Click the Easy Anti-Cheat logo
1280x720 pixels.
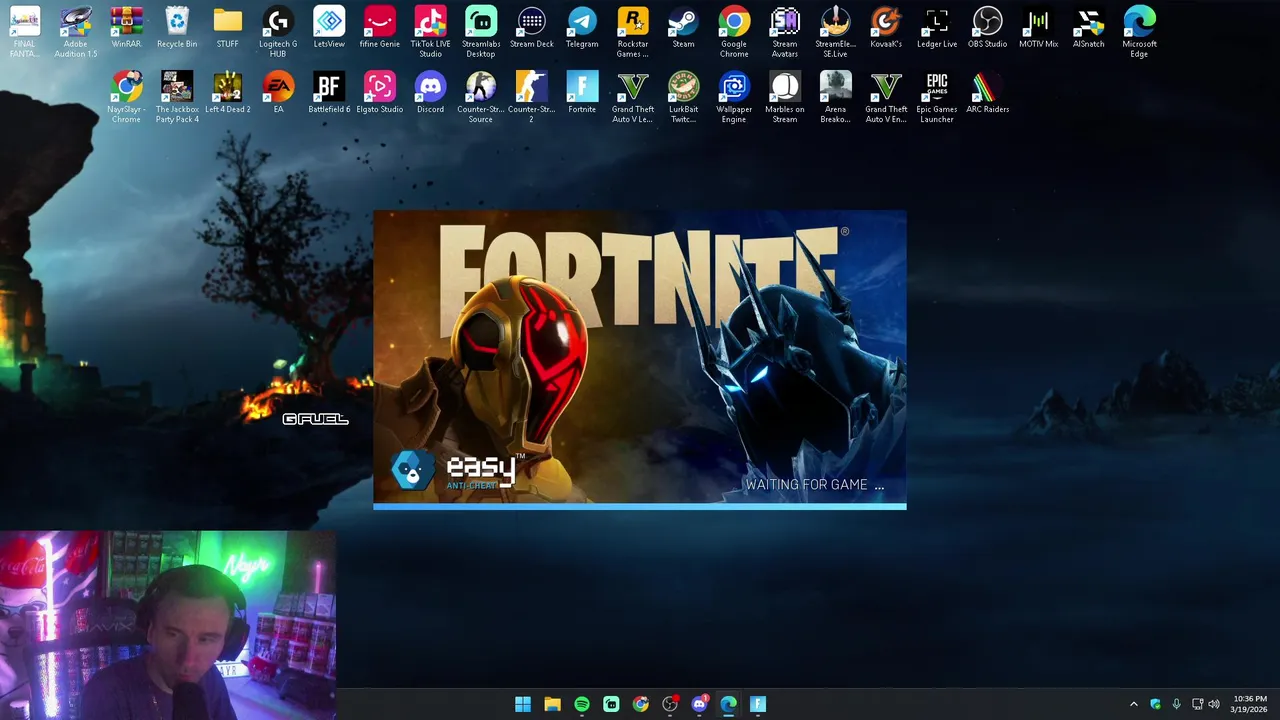457,471
